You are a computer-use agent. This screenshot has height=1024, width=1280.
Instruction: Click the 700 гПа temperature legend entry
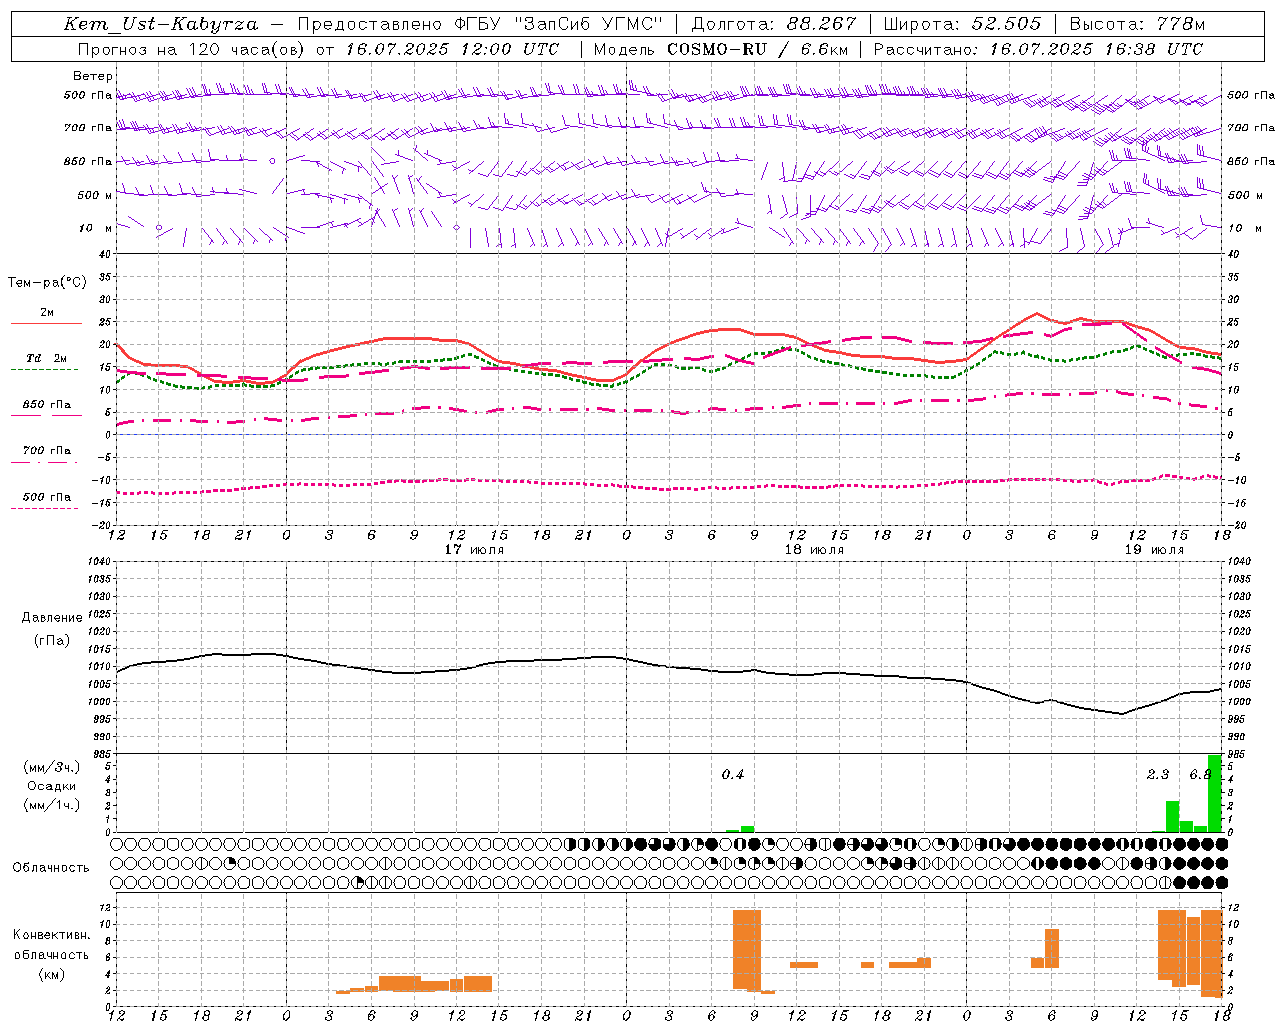(x=47, y=451)
